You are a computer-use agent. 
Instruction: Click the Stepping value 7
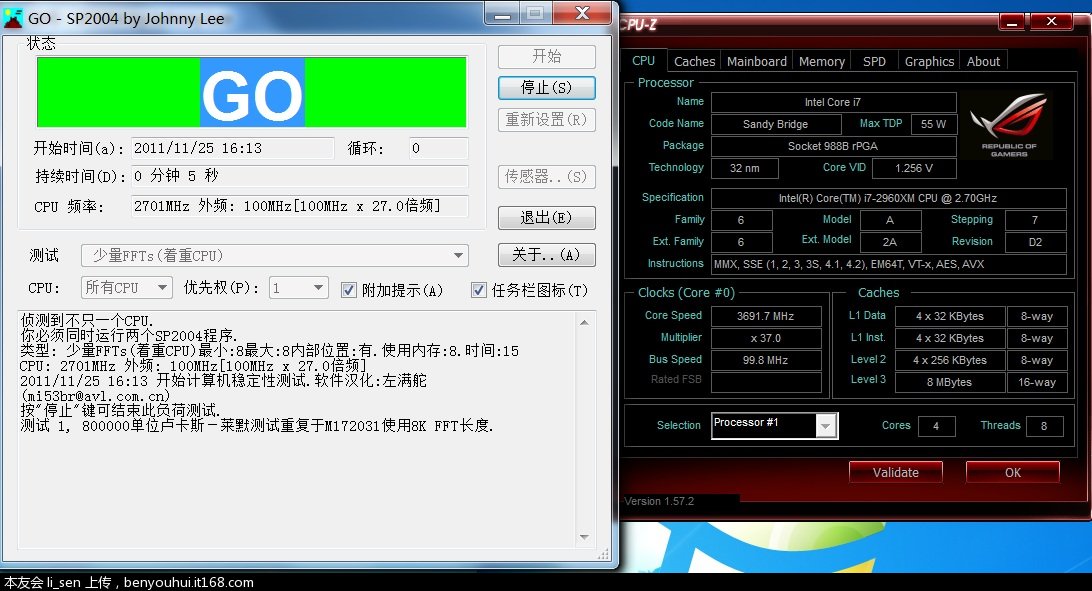1035,220
